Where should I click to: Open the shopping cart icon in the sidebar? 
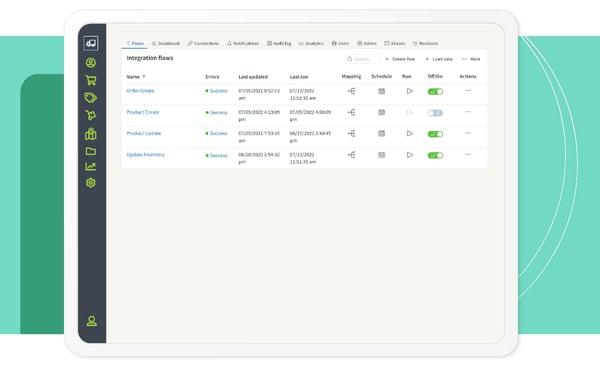point(91,80)
